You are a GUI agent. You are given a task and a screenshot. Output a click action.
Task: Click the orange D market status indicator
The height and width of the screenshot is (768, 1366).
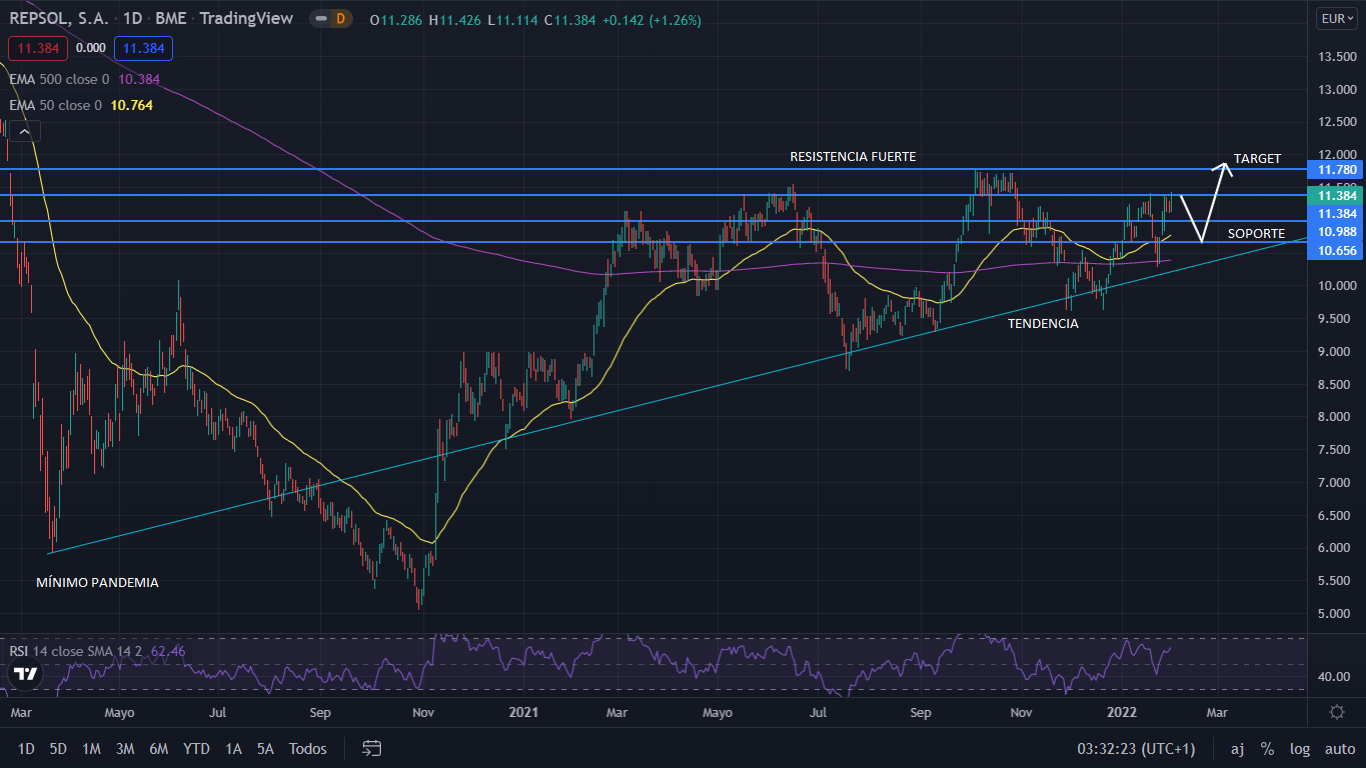pyautogui.click(x=340, y=19)
